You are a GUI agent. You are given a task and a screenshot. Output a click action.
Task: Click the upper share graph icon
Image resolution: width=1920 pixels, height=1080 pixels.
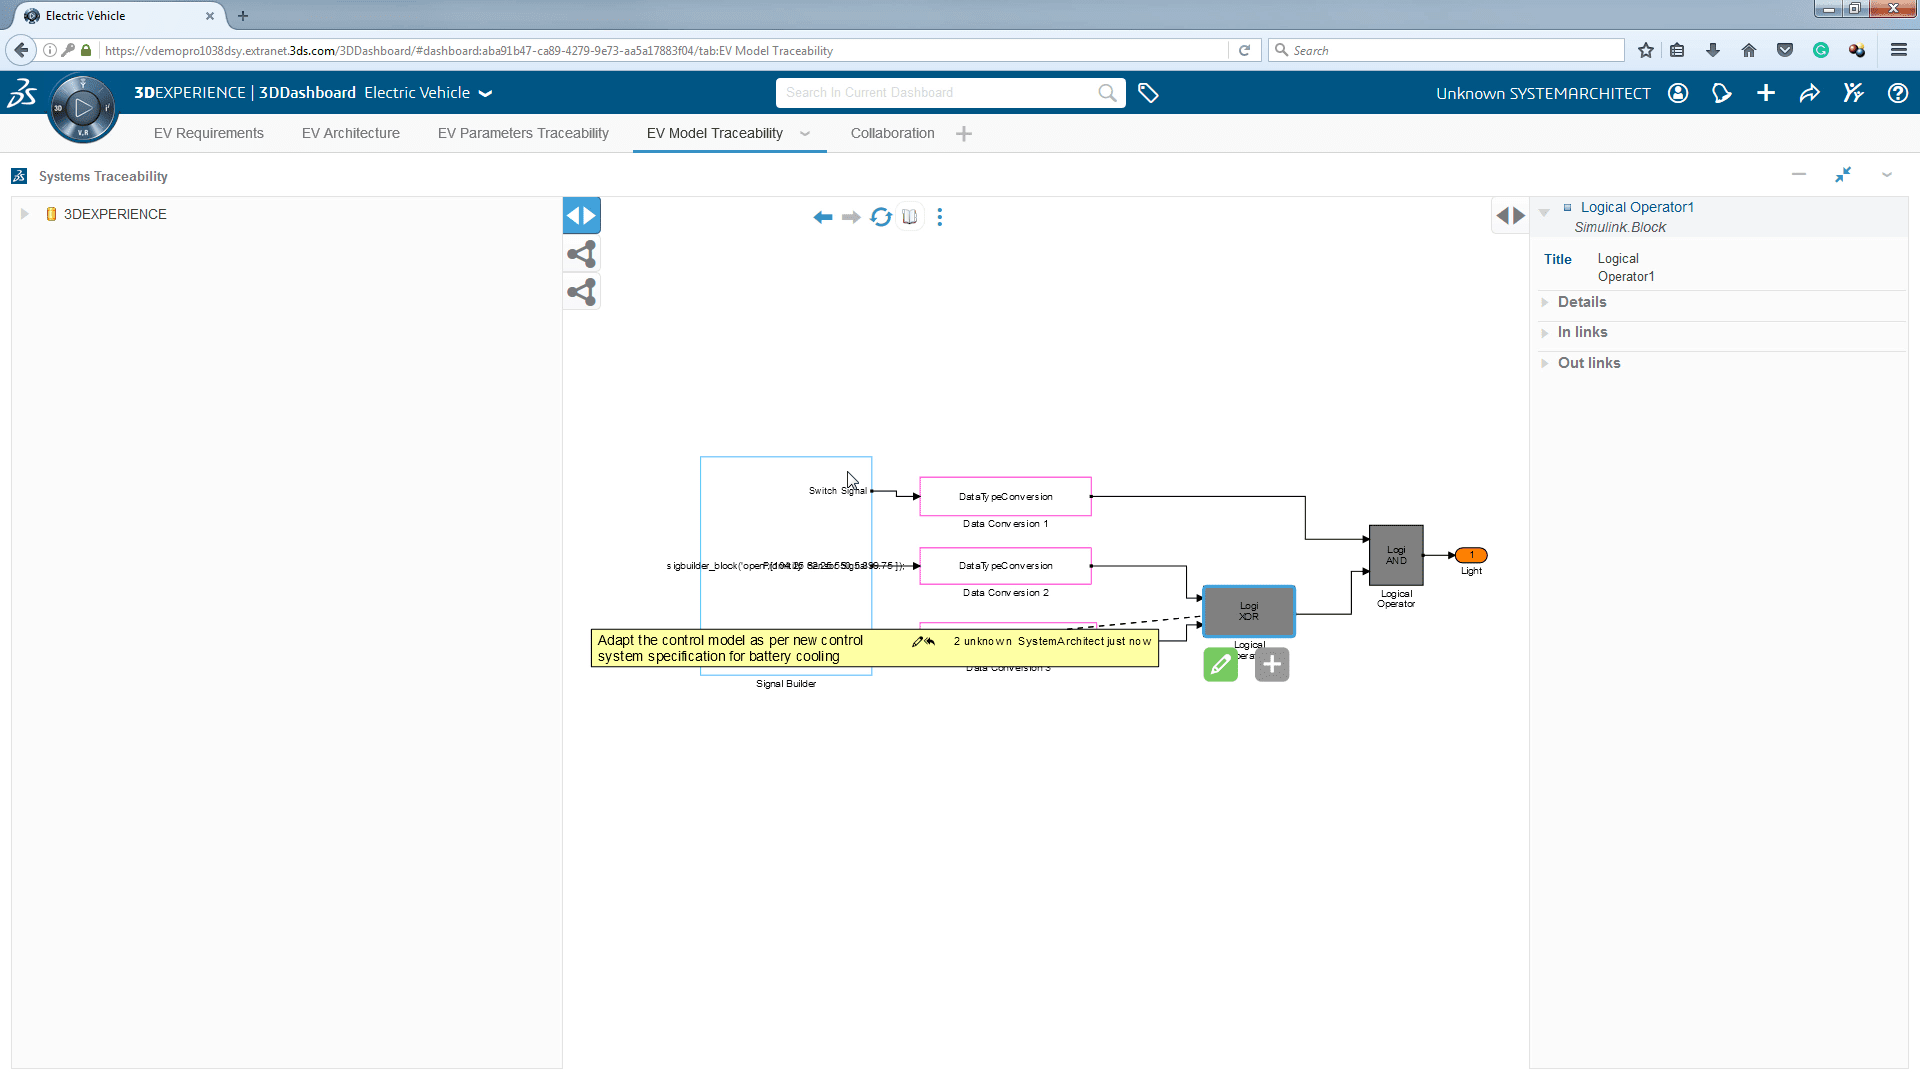(581, 254)
